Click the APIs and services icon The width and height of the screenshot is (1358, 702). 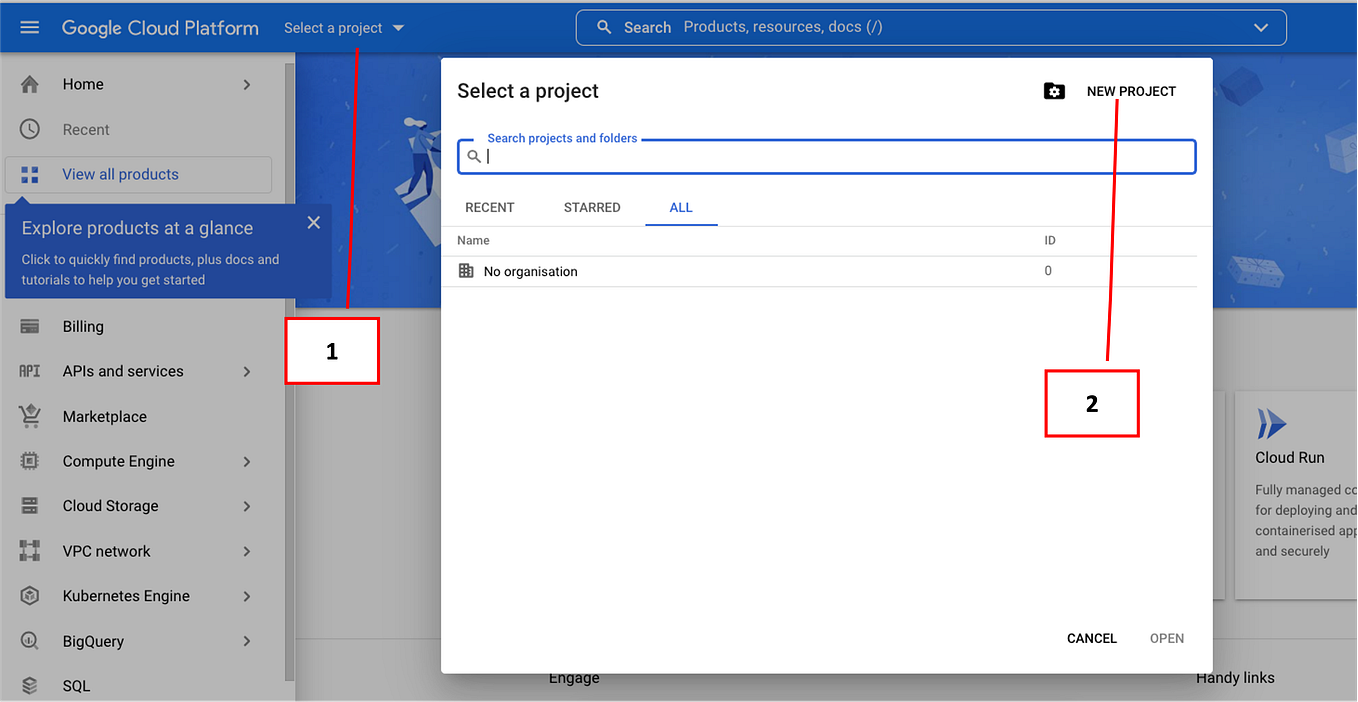click(30, 371)
